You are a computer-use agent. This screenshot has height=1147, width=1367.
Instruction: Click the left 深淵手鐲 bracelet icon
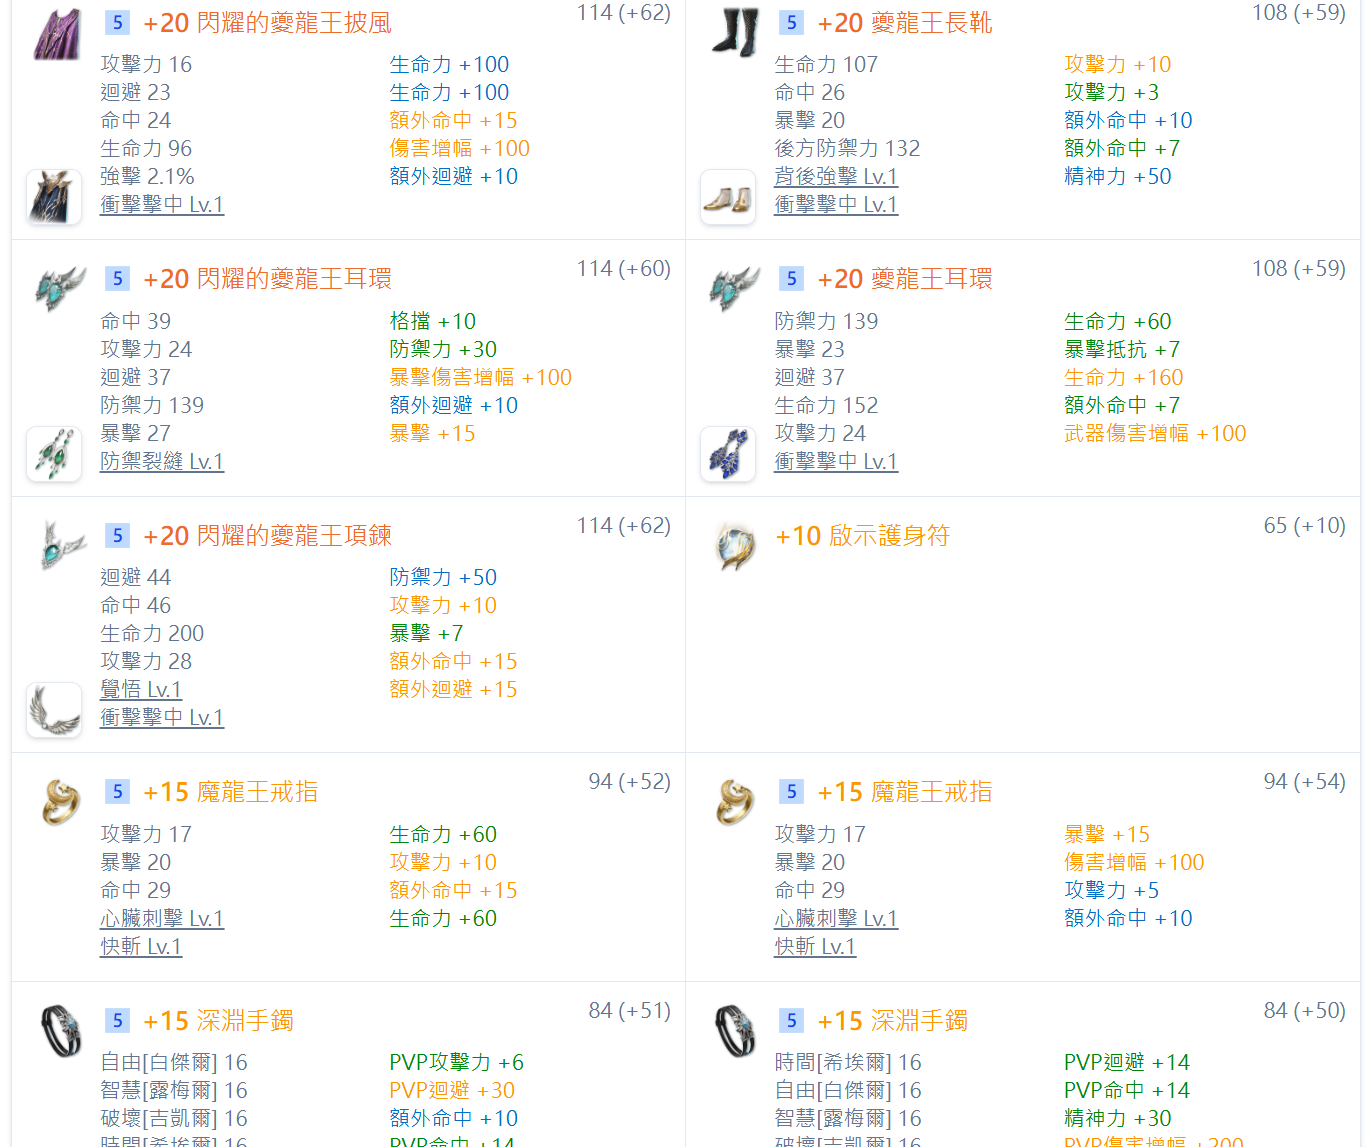(60, 1031)
